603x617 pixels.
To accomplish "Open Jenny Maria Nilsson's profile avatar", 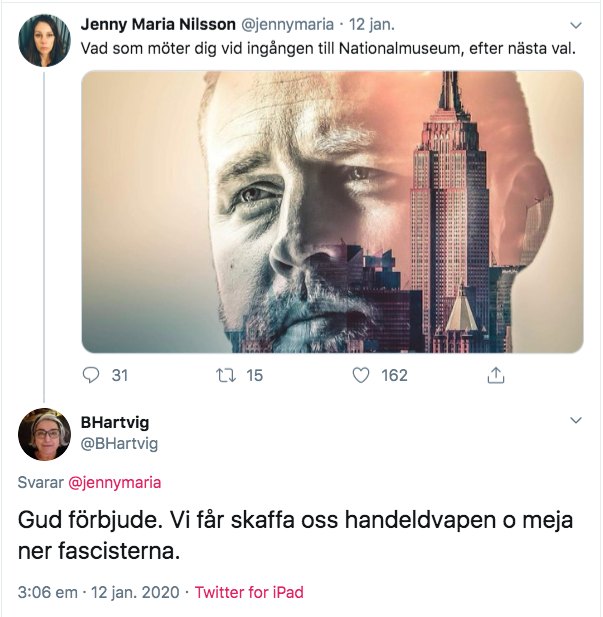I will pos(44,41).
